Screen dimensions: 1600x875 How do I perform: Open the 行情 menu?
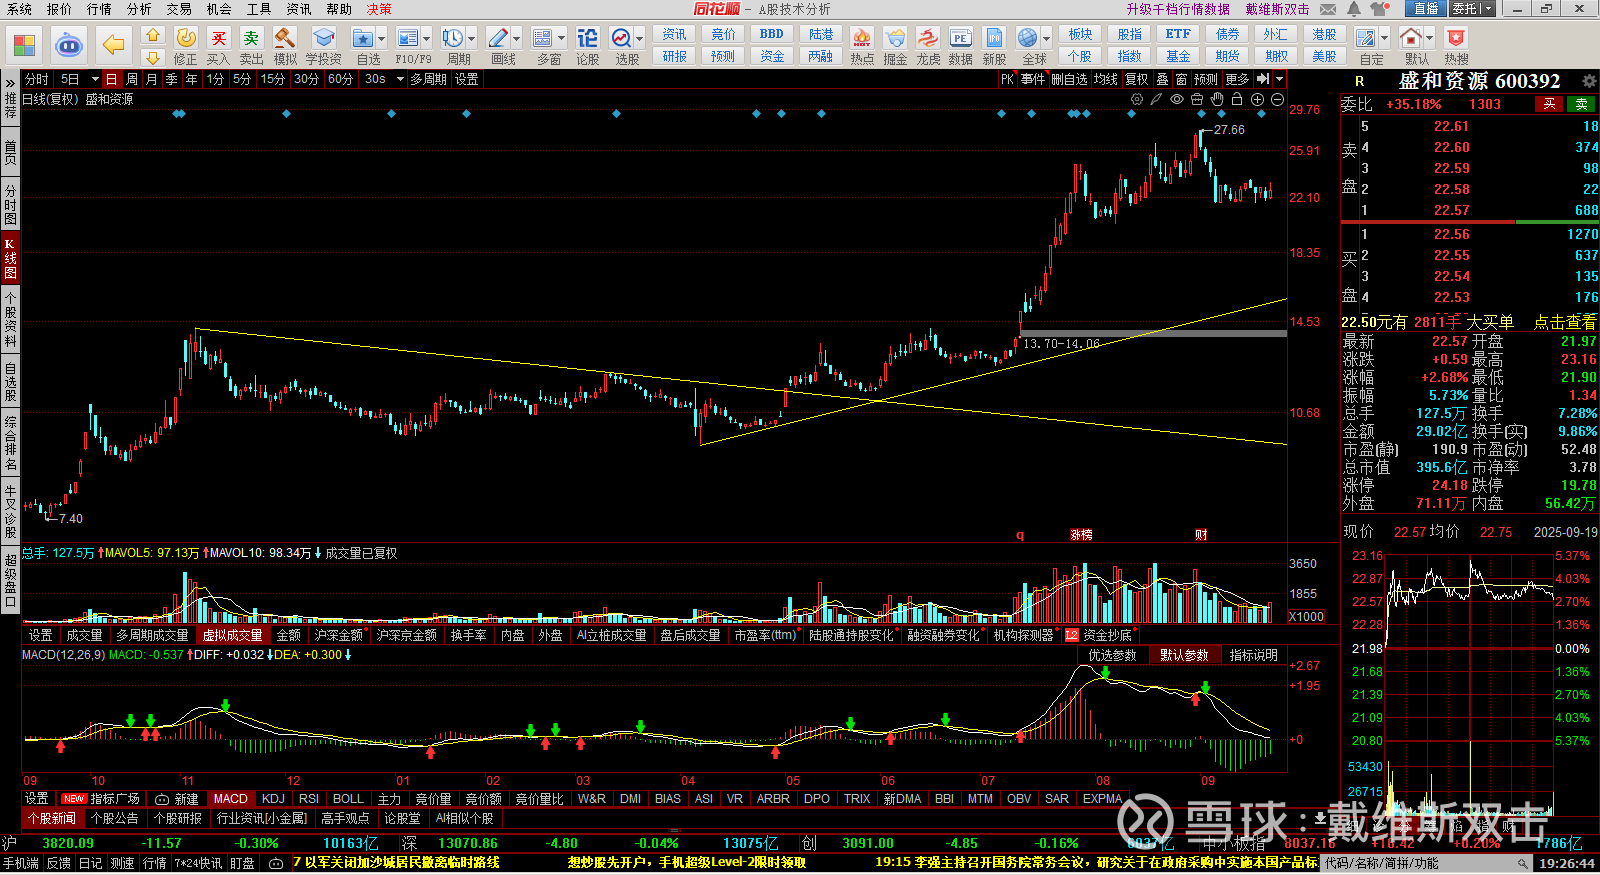tap(99, 9)
